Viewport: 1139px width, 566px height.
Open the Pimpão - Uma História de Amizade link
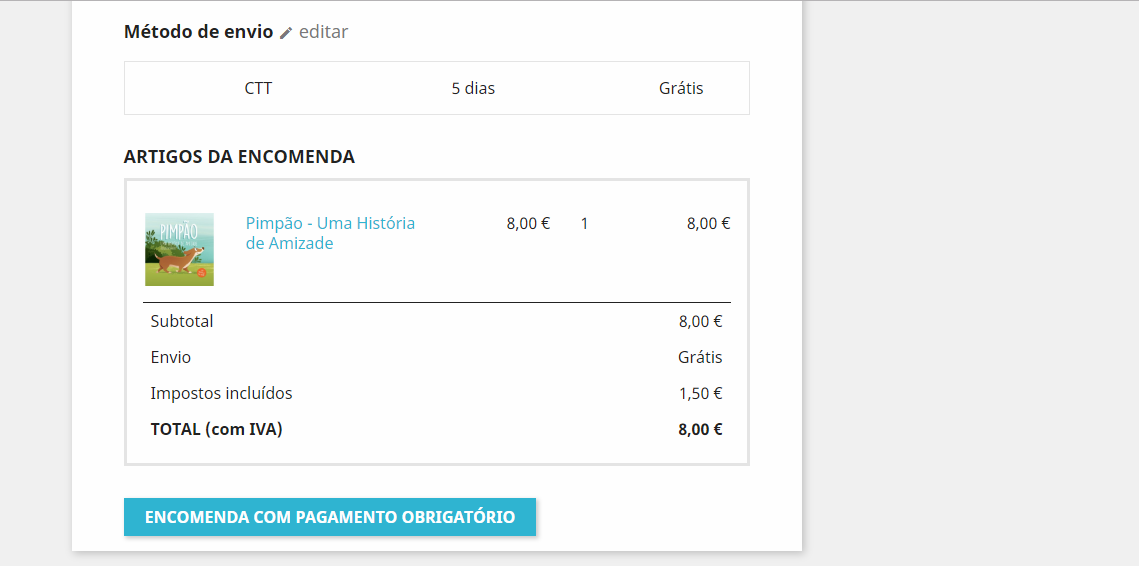[331, 233]
